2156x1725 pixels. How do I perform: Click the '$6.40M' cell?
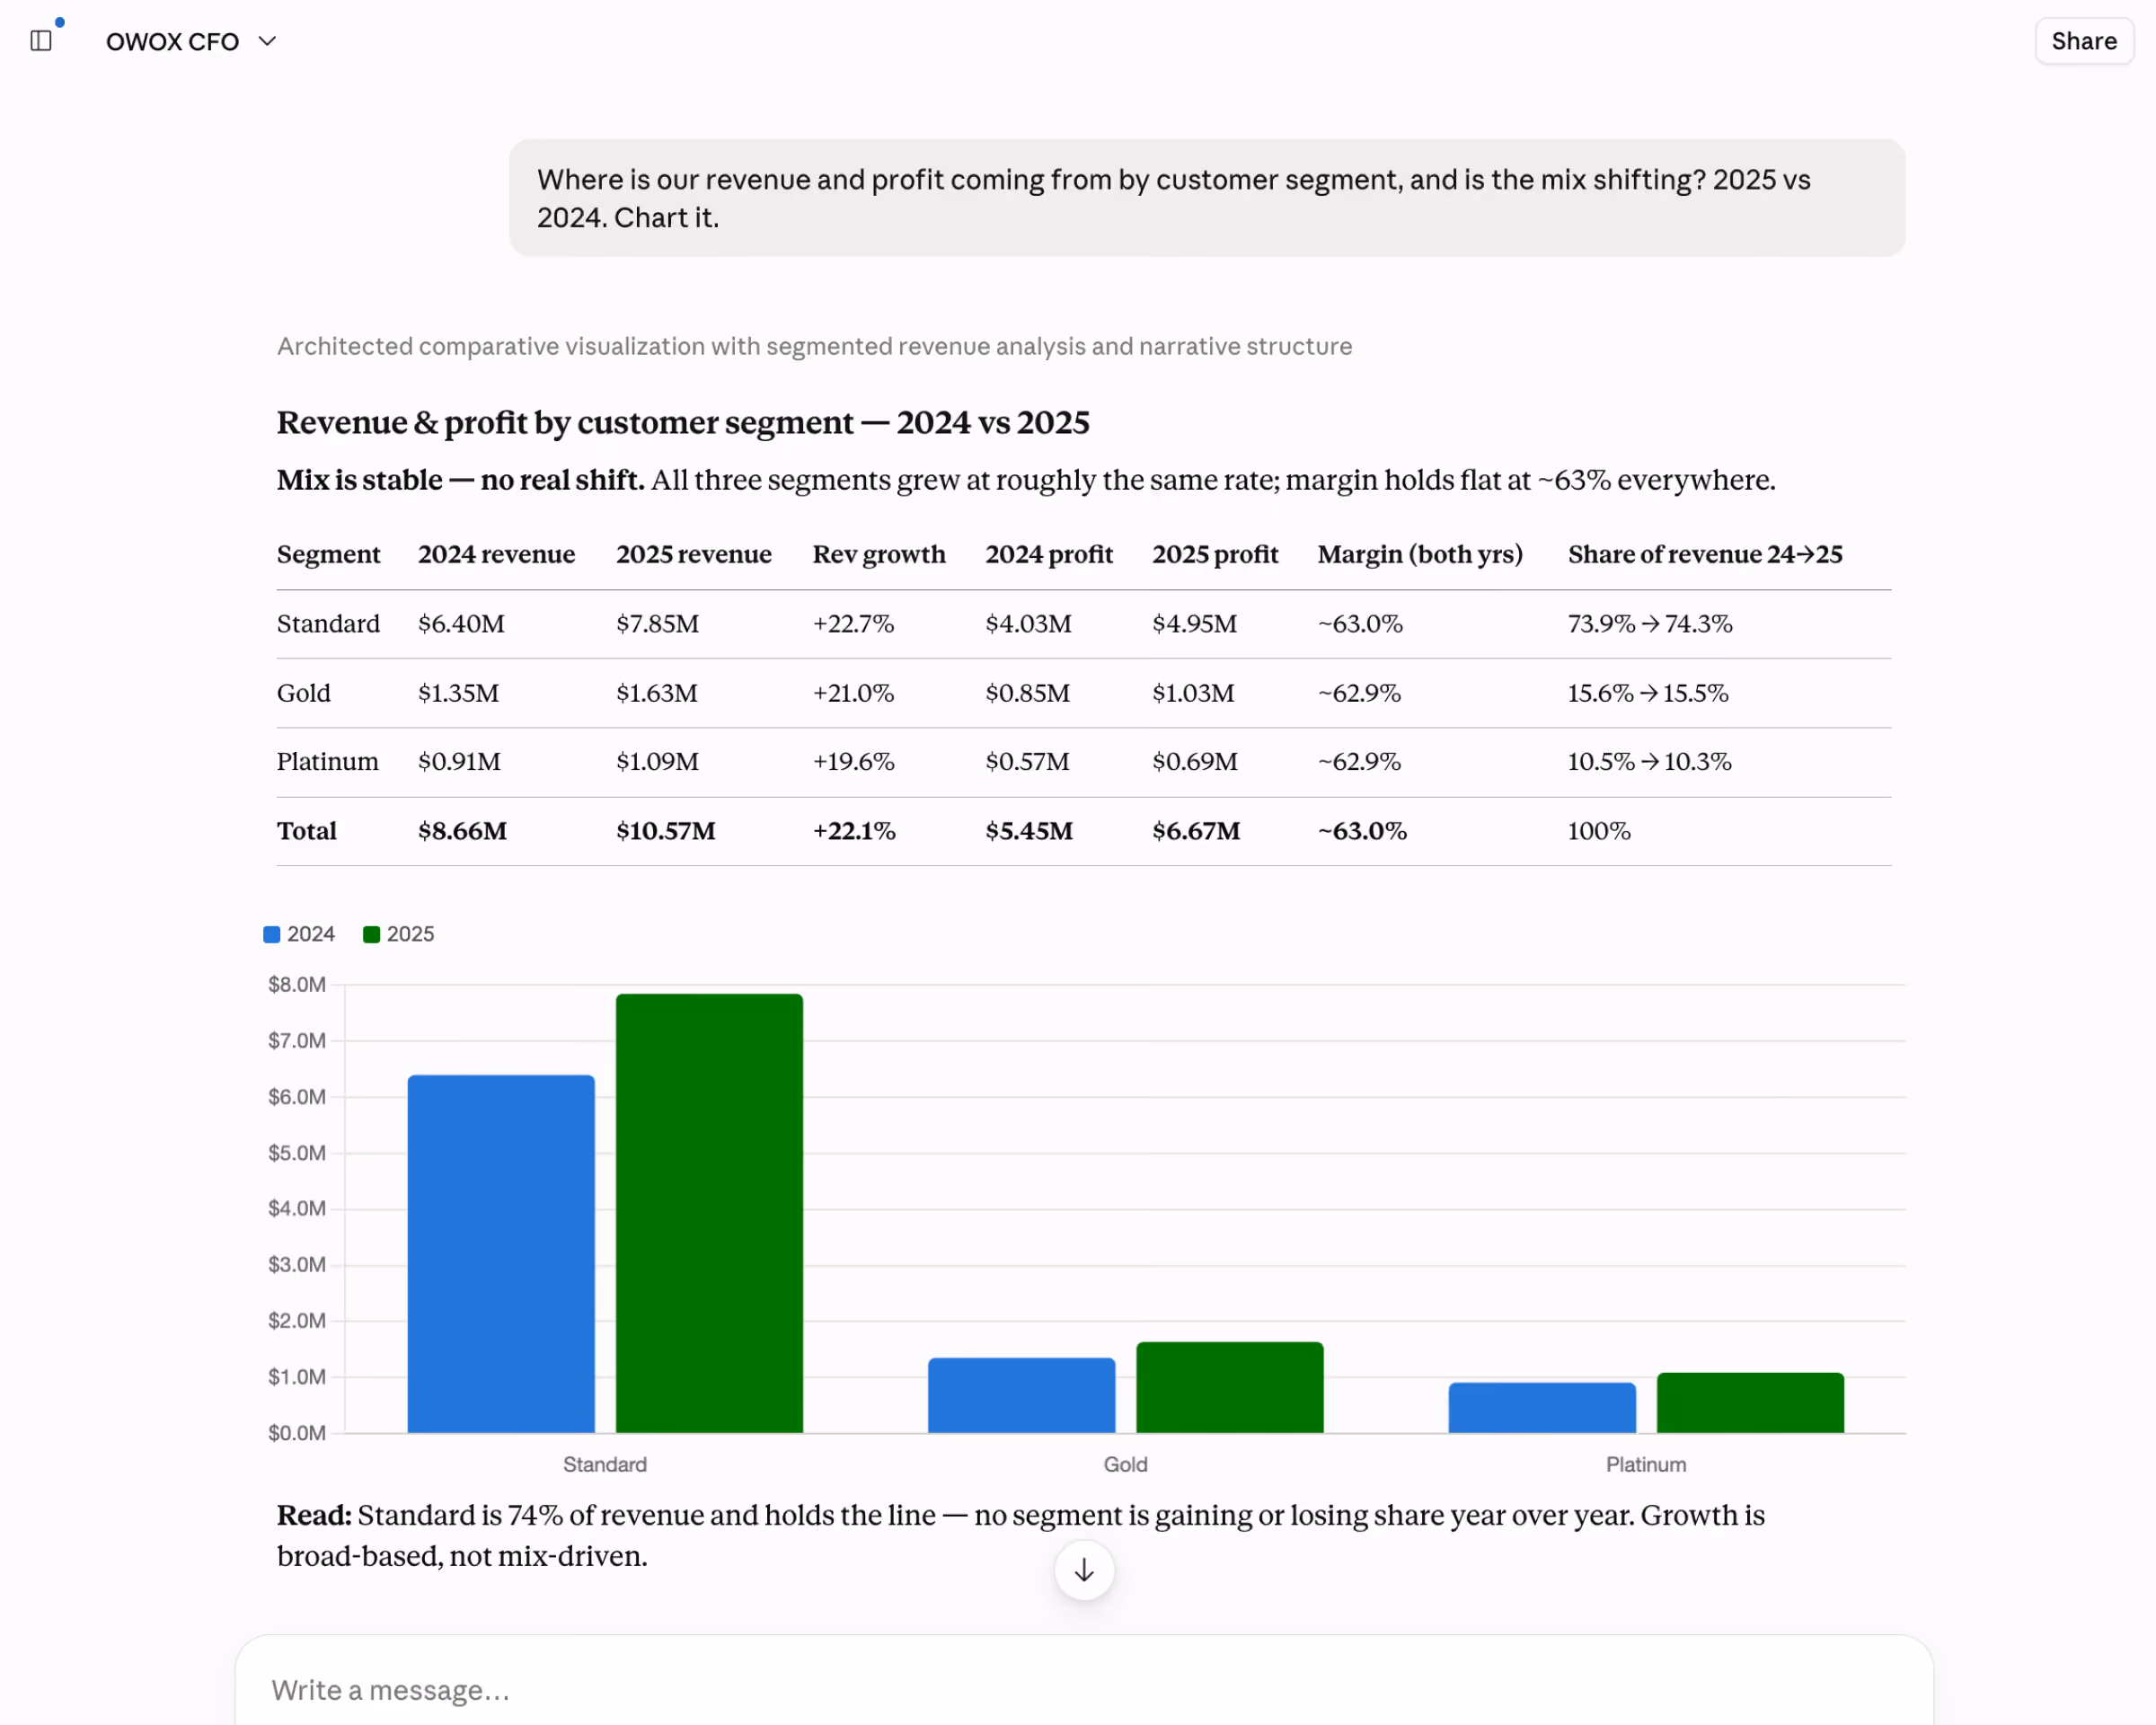click(x=461, y=624)
